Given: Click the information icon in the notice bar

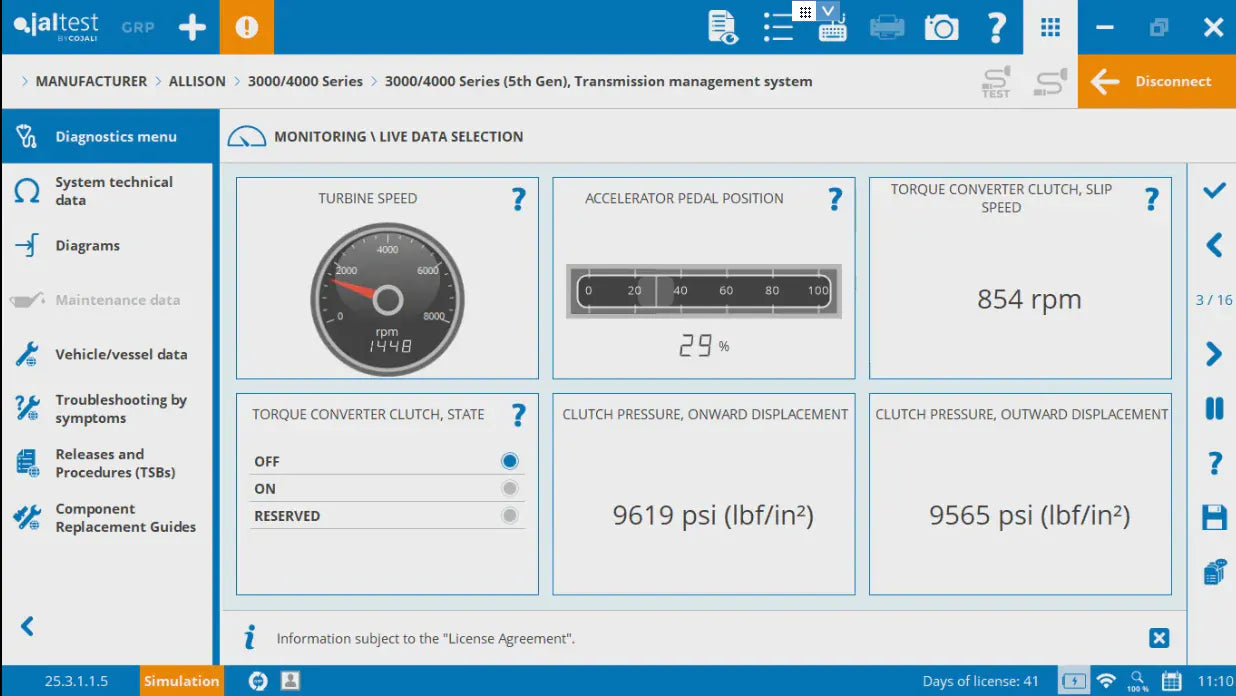Looking at the screenshot, I should 250,638.
